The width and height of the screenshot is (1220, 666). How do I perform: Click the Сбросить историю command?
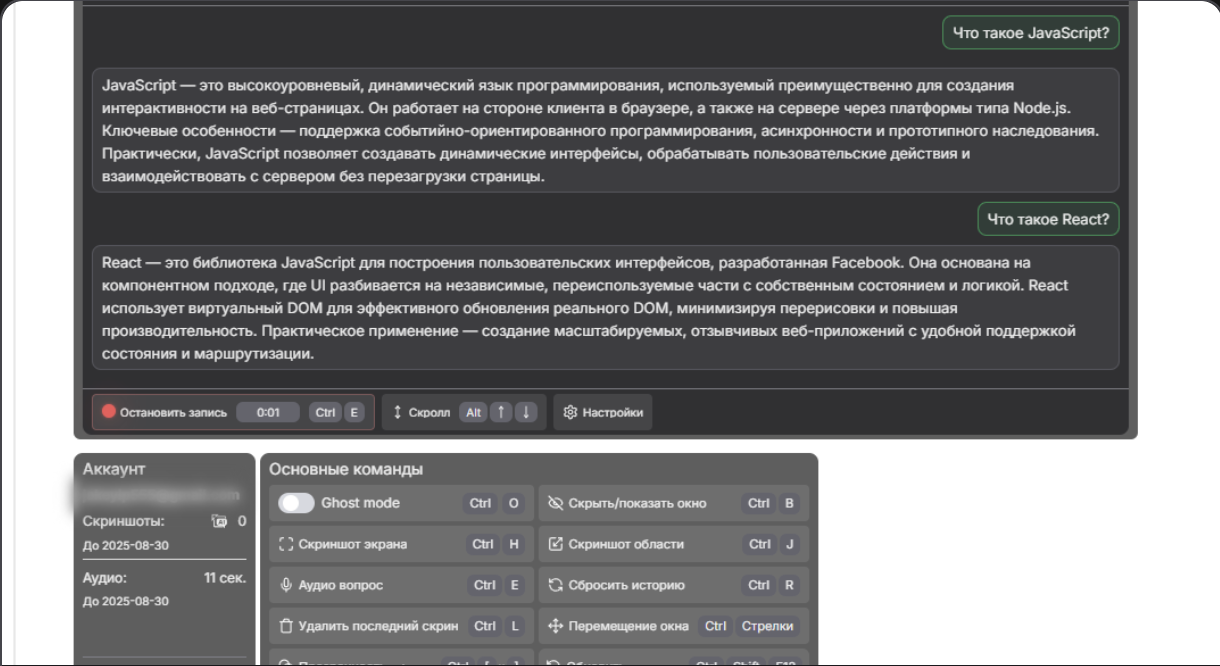(x=674, y=585)
